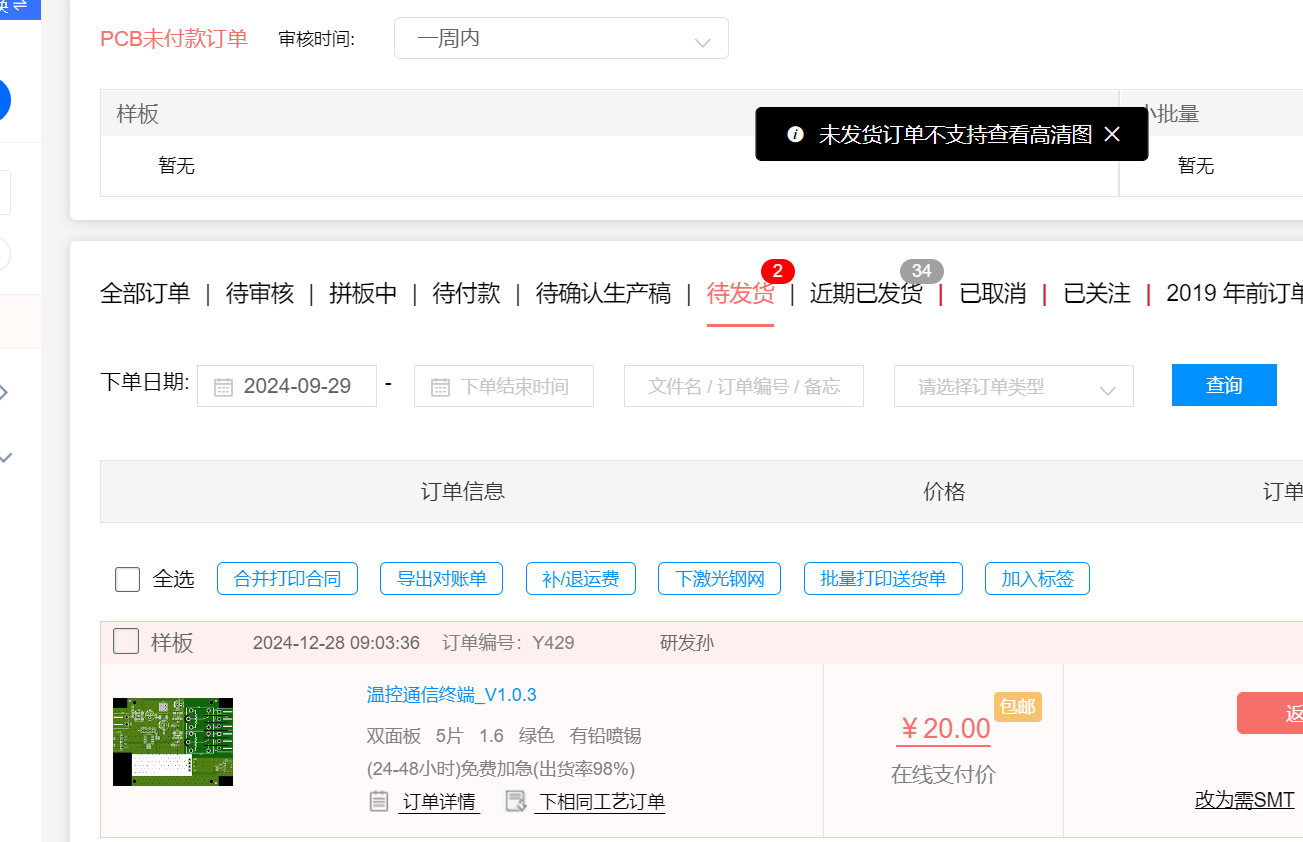The height and width of the screenshot is (842, 1303).
Task: Open the 审核时间 一周内 dropdown
Action: click(x=561, y=39)
